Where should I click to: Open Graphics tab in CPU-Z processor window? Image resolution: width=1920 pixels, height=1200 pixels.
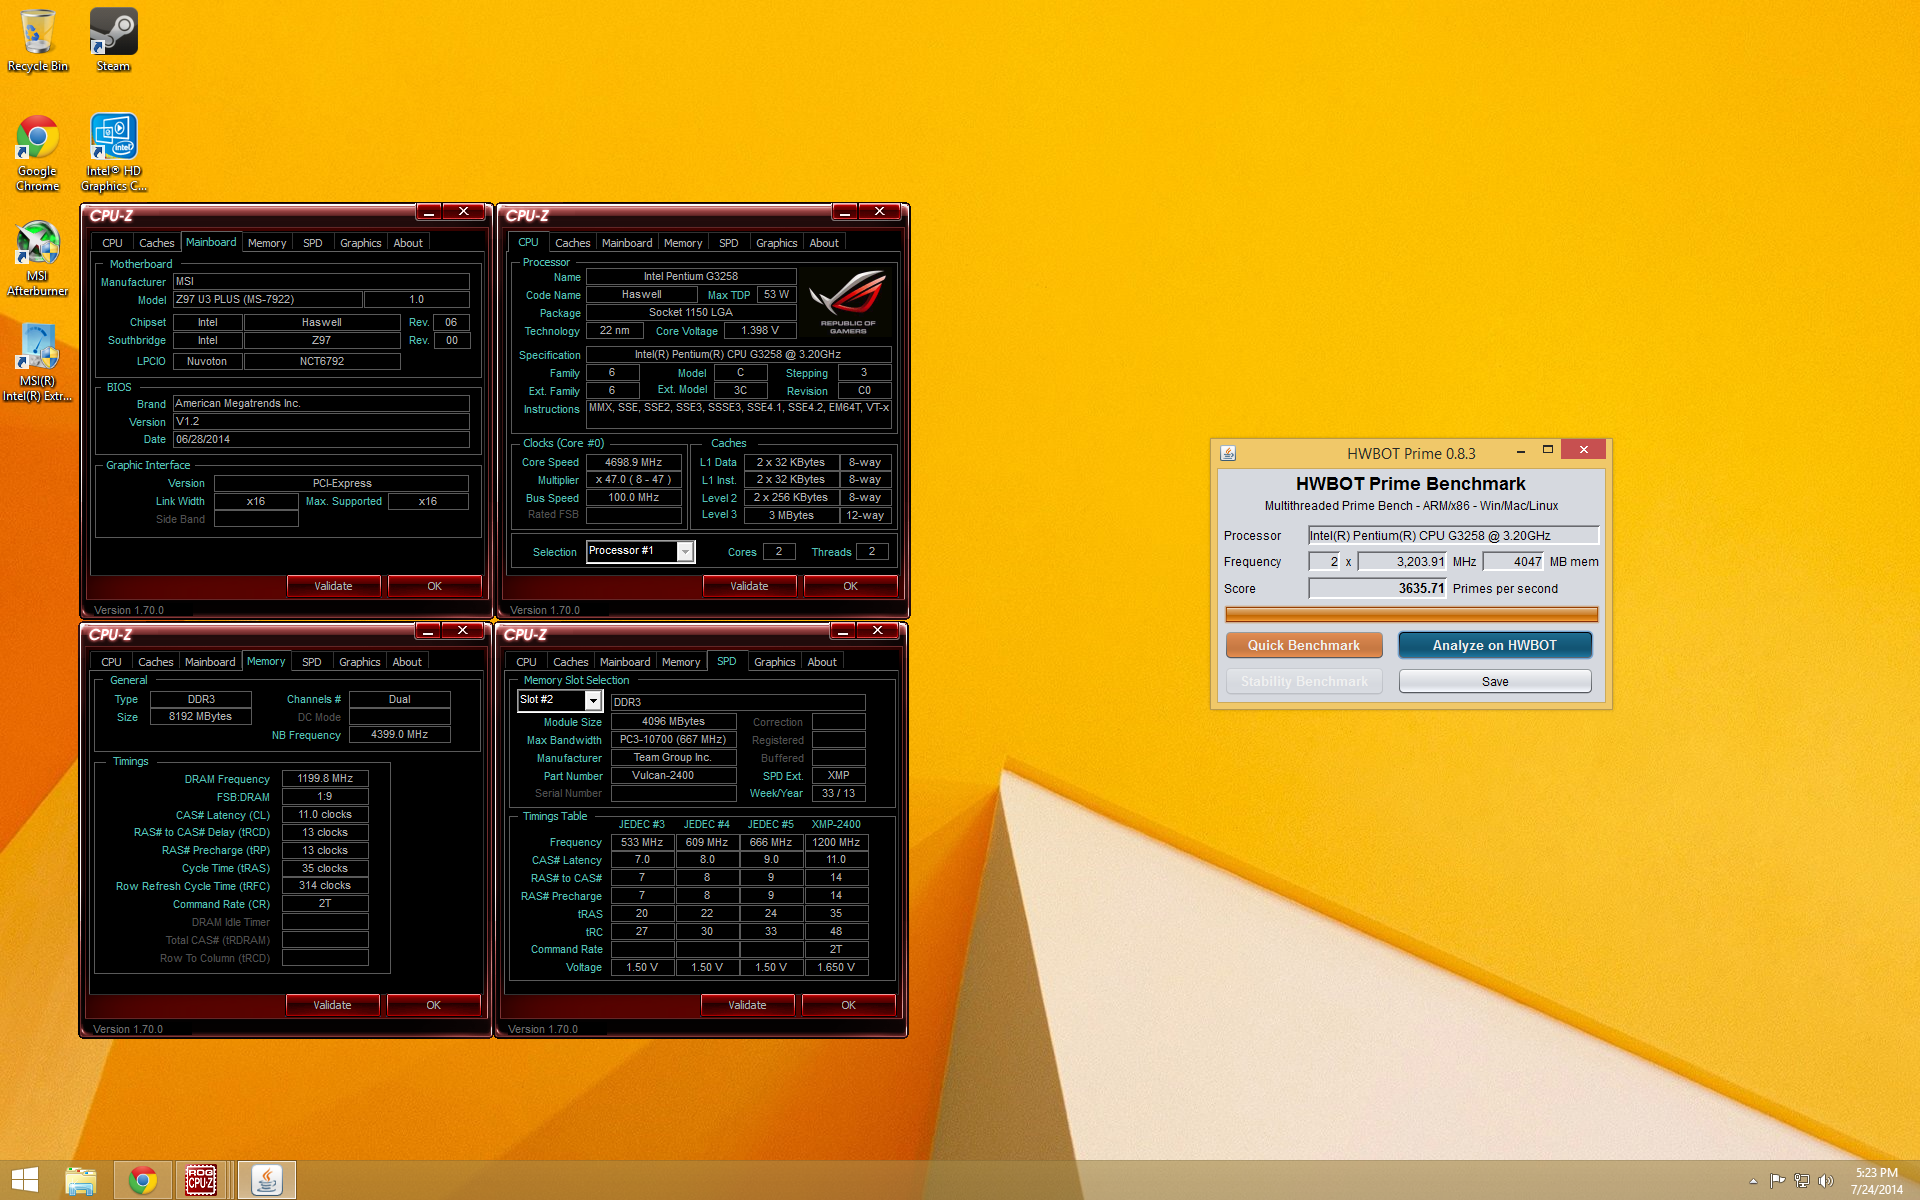777,243
